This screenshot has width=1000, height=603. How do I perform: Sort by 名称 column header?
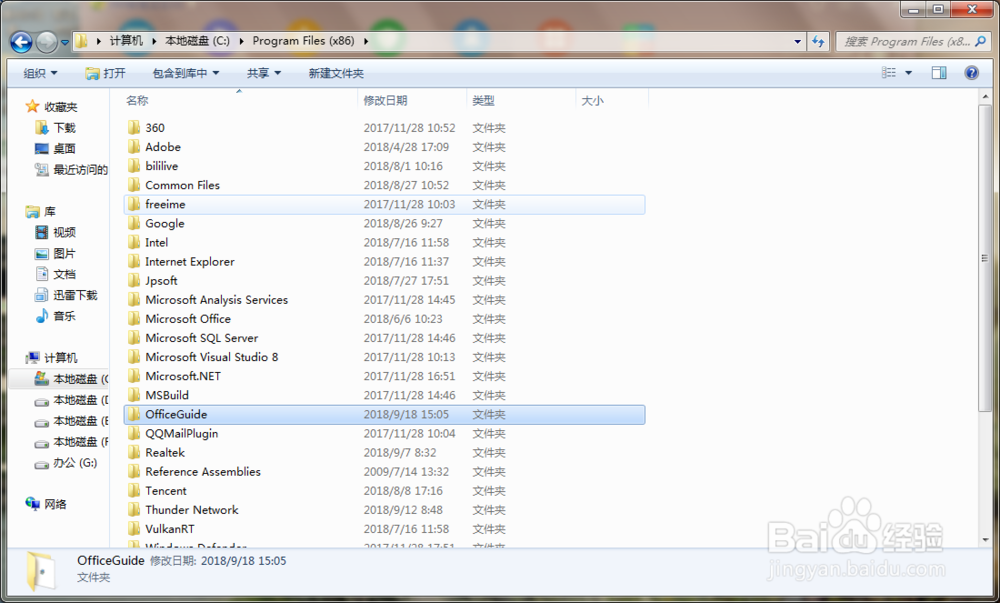136,100
